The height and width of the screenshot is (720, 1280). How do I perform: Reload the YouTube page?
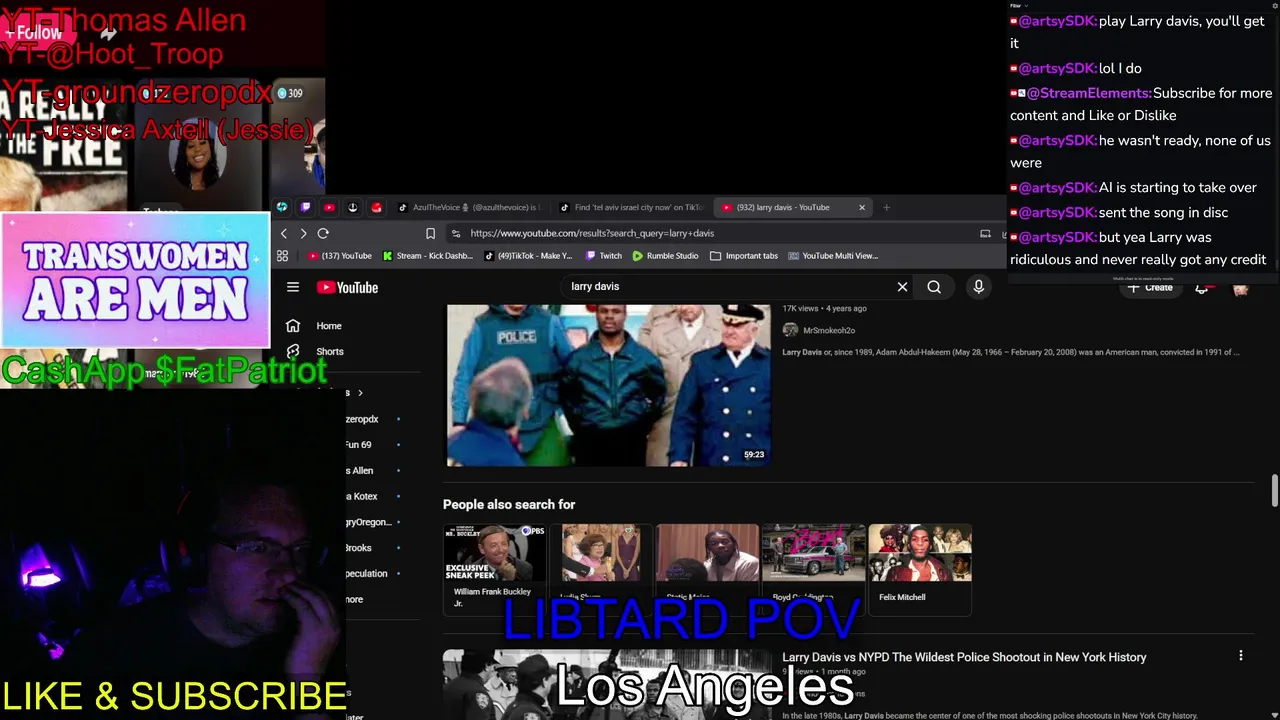pos(323,233)
